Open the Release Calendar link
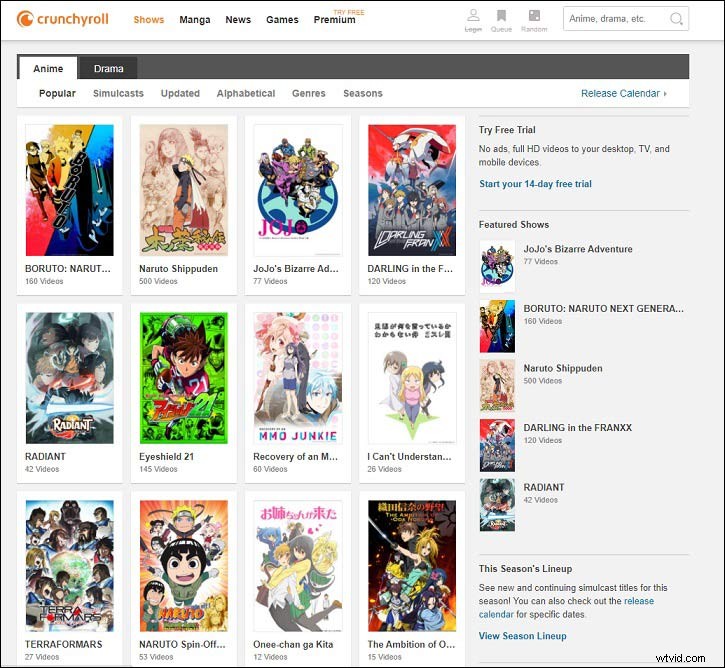725x668 pixels. pos(624,93)
